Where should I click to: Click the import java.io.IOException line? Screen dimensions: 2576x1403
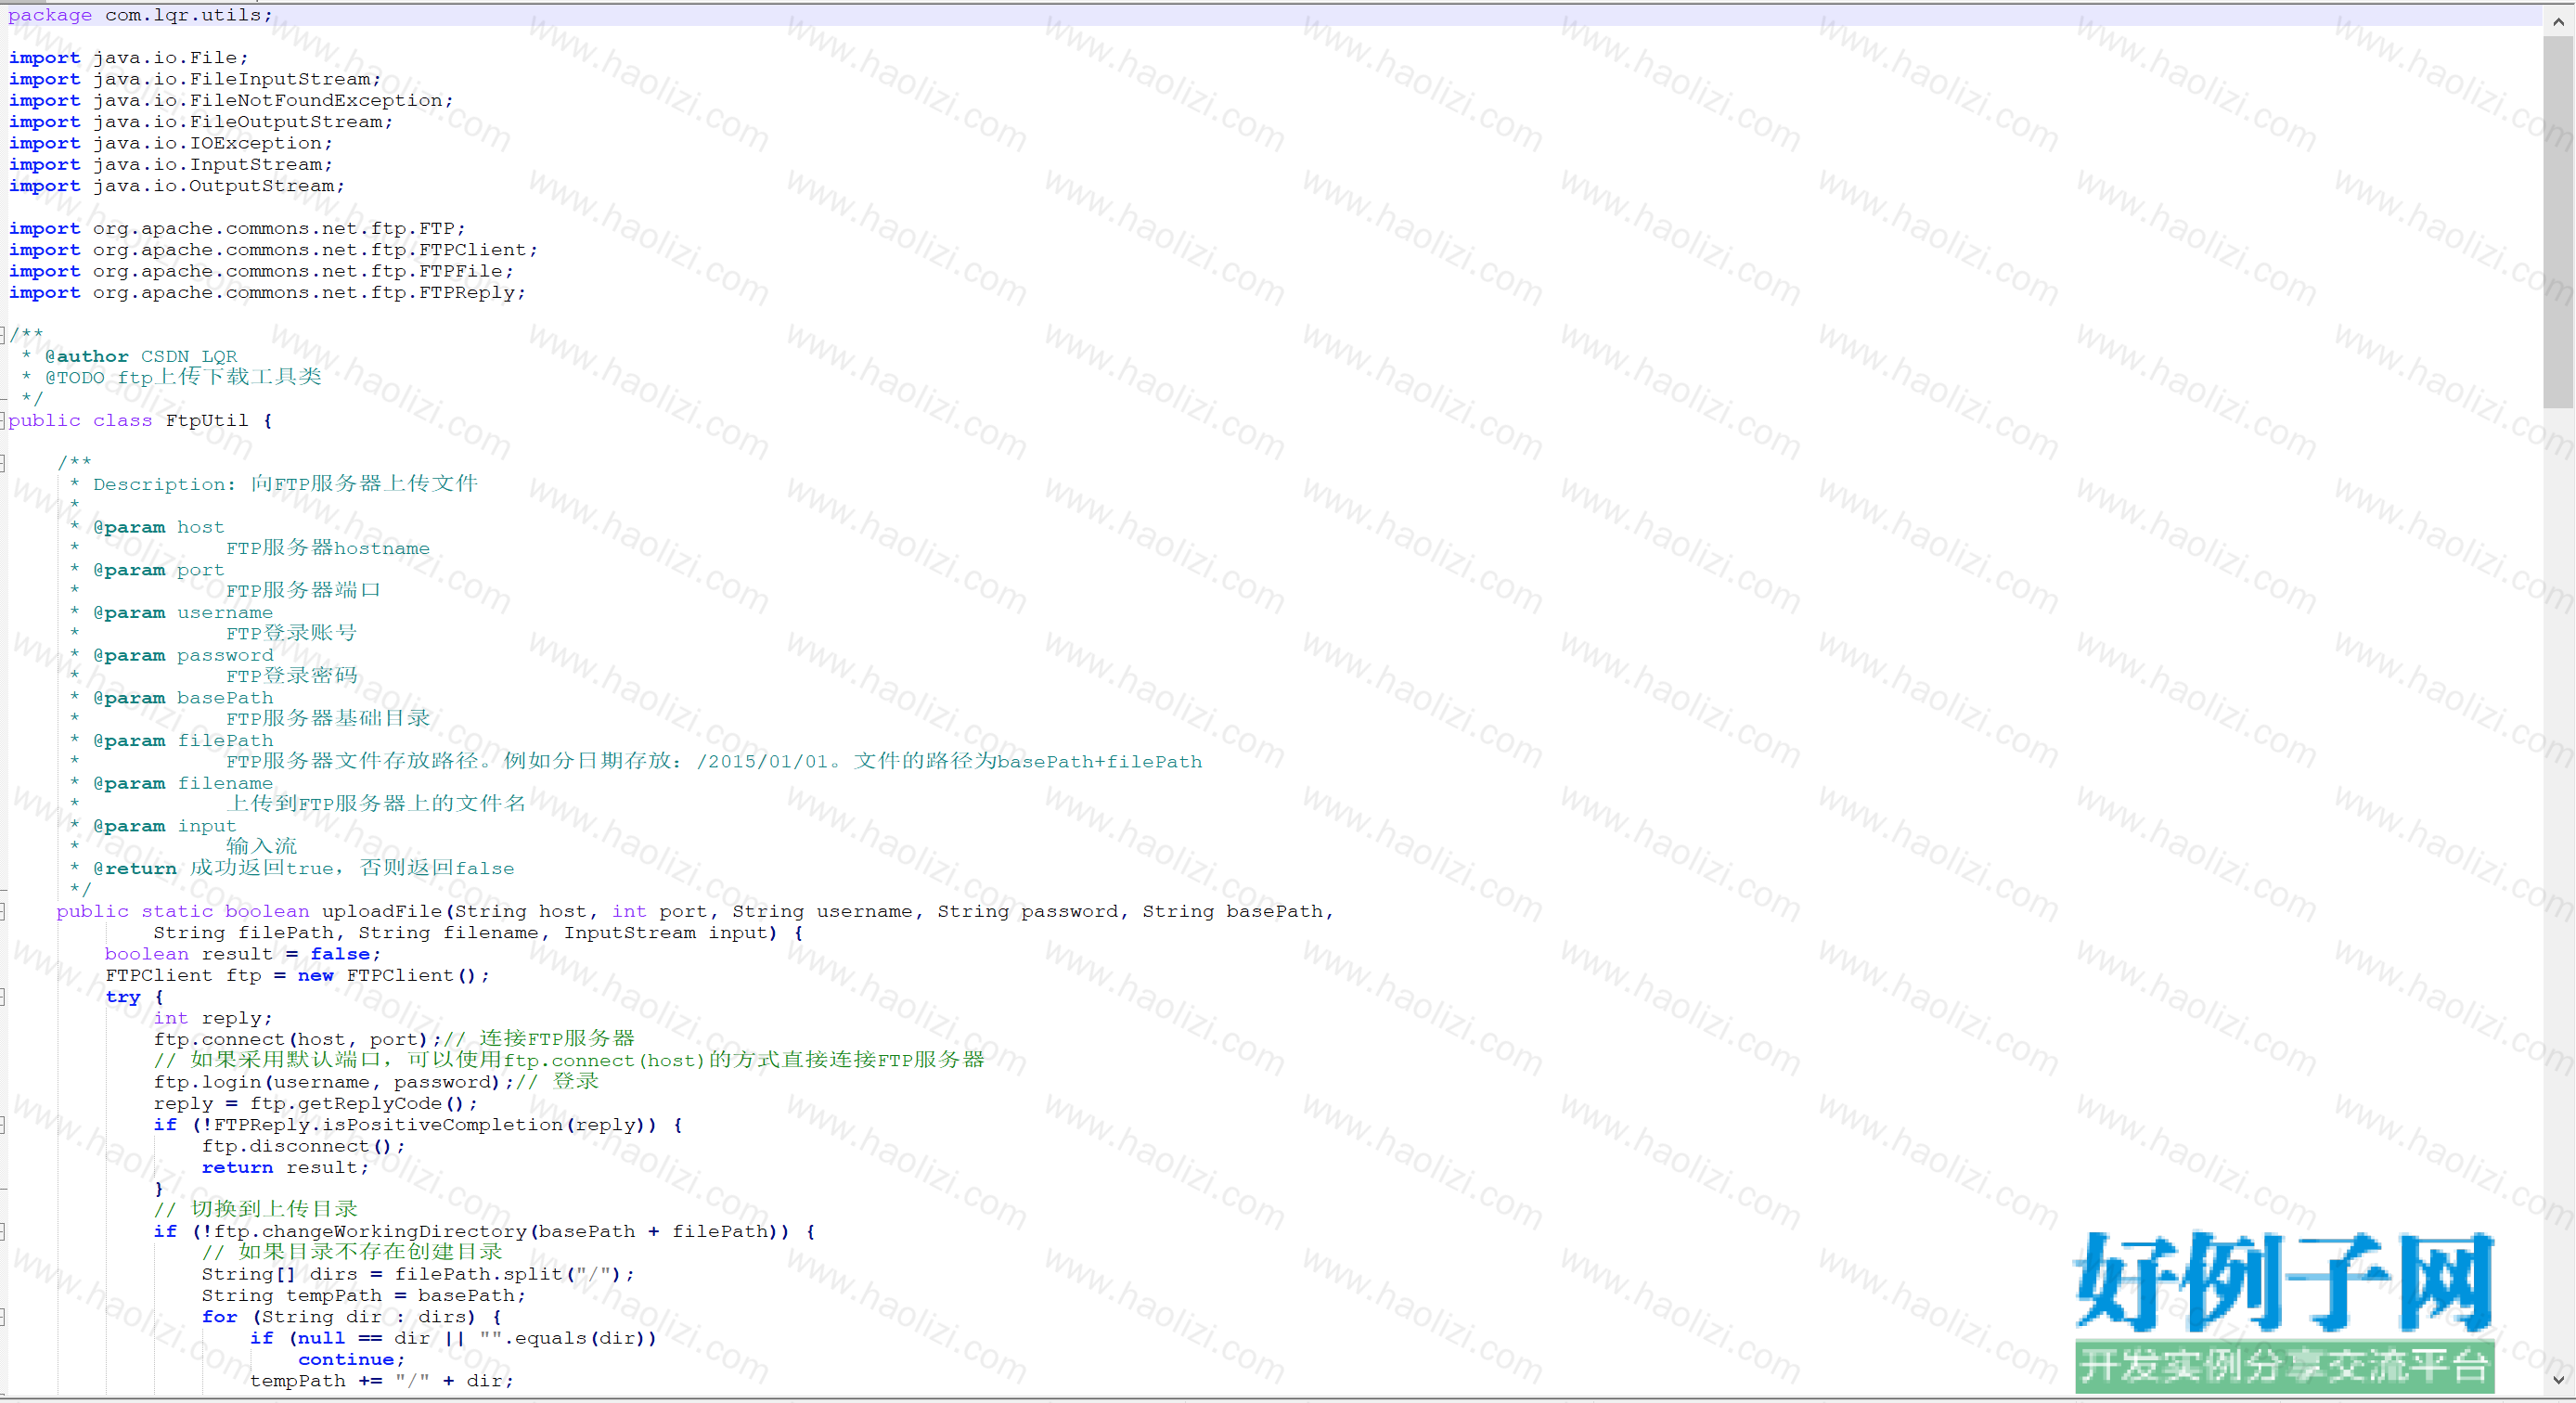pos(171,143)
